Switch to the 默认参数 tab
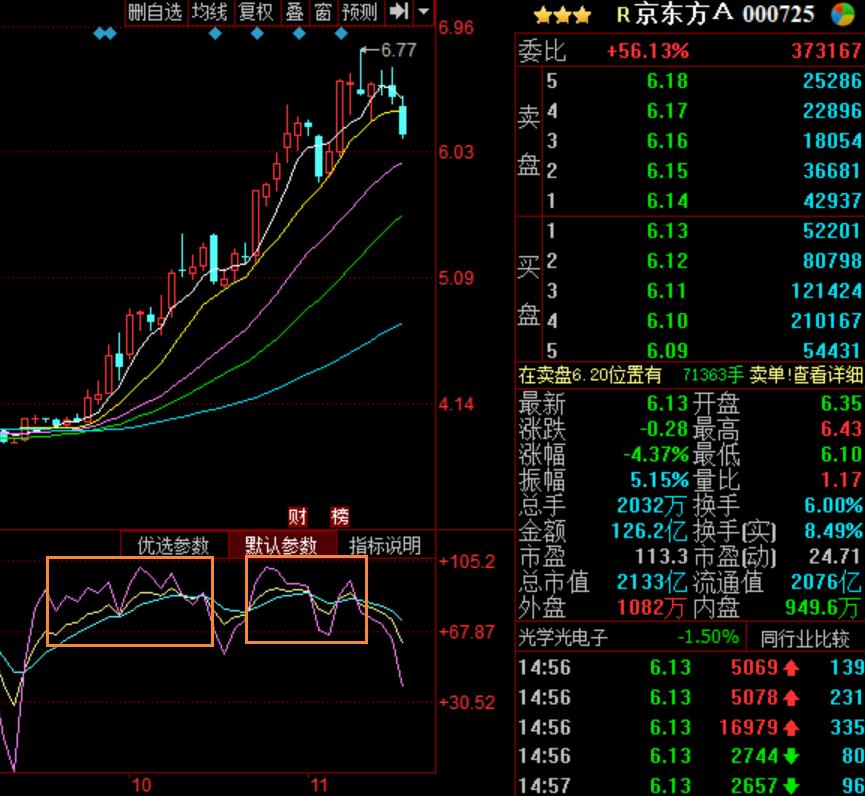The image size is (865, 796). pos(281,546)
